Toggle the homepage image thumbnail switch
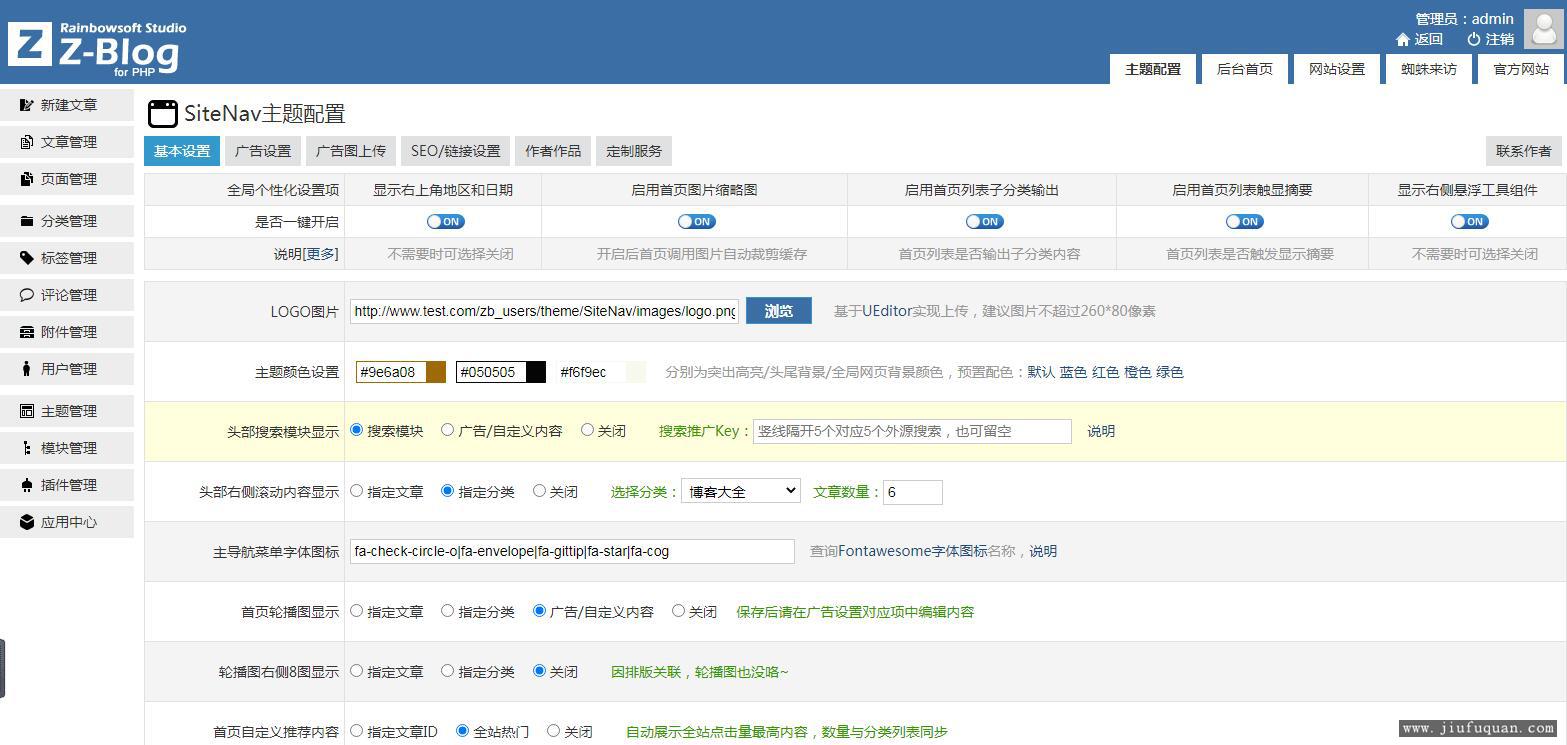 [x=696, y=222]
